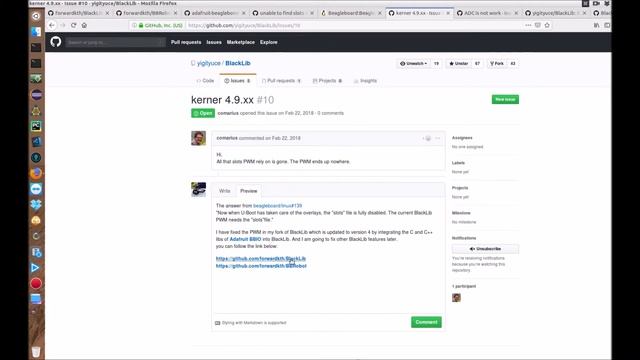The image size is (640, 360).
Task: Open Issues in GitHub header
Action: [x=214, y=42]
